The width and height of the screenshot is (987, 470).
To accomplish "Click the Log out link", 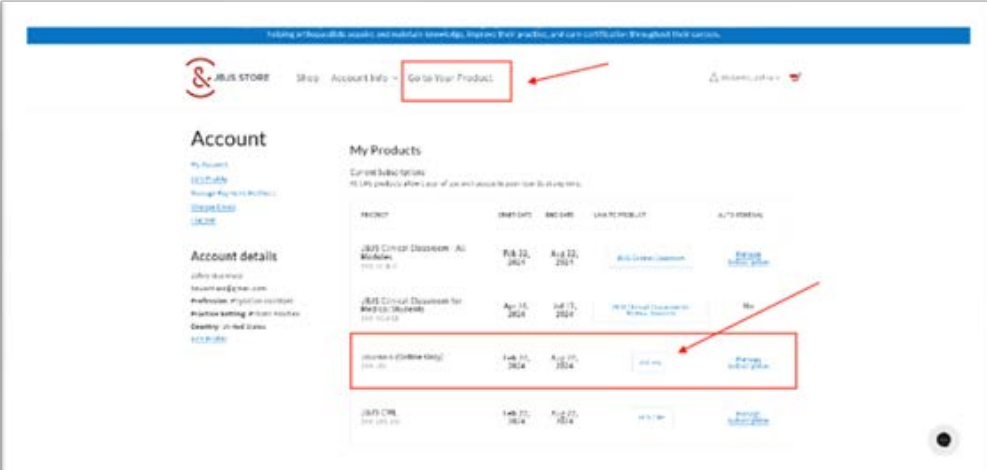I will (201, 220).
